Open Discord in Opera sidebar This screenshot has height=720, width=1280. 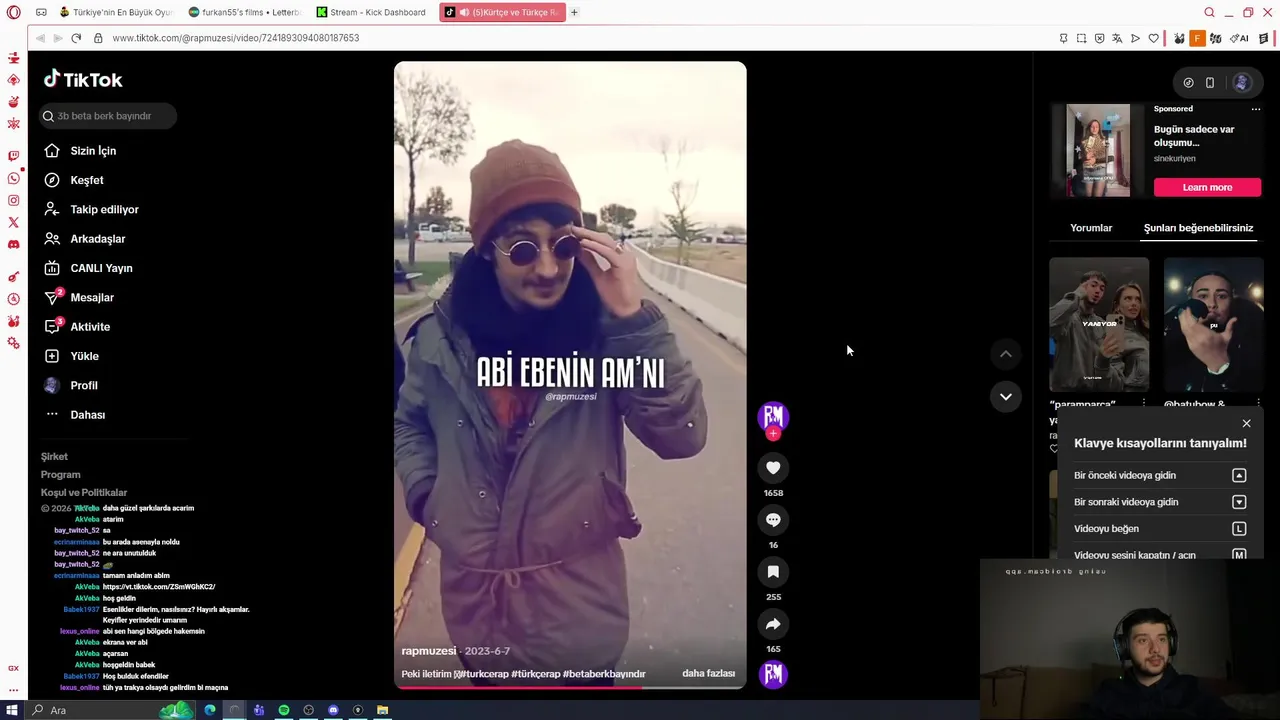click(13, 244)
